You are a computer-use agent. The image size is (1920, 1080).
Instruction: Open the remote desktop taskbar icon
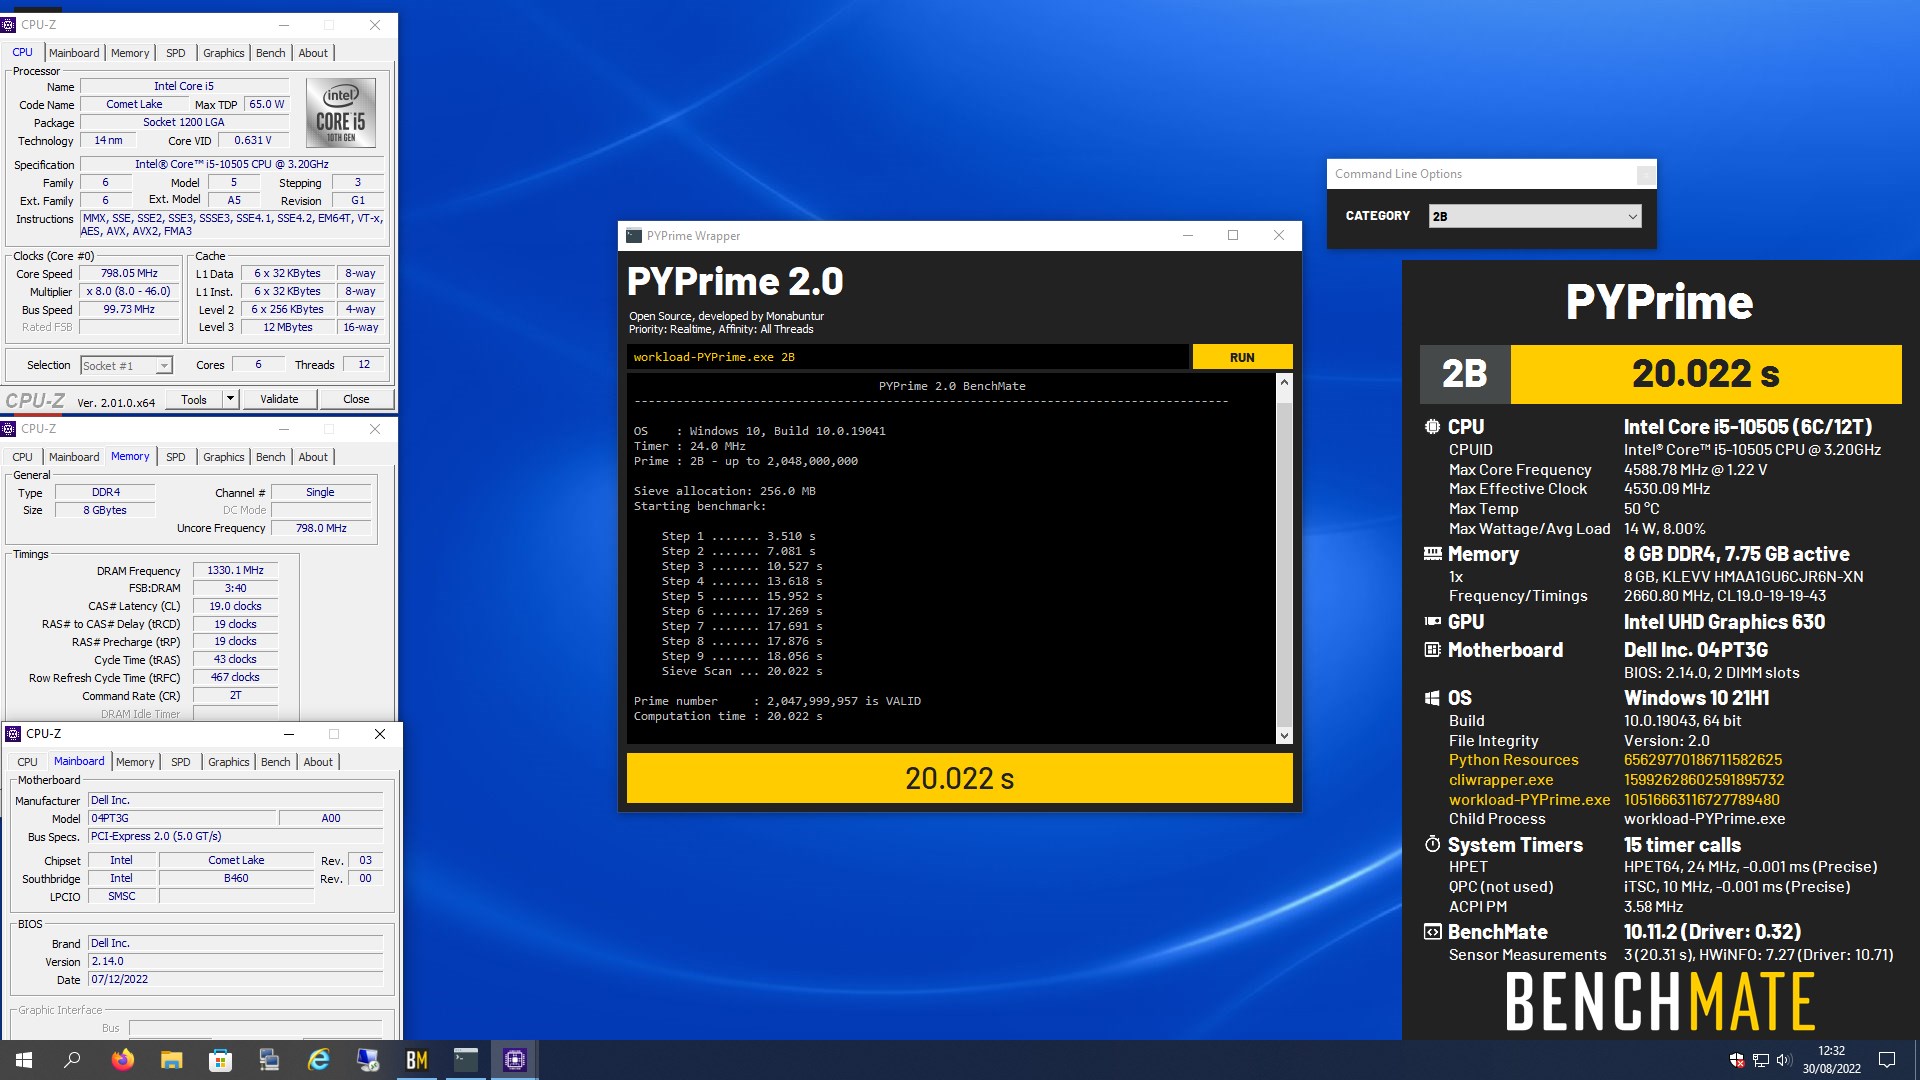[367, 1060]
